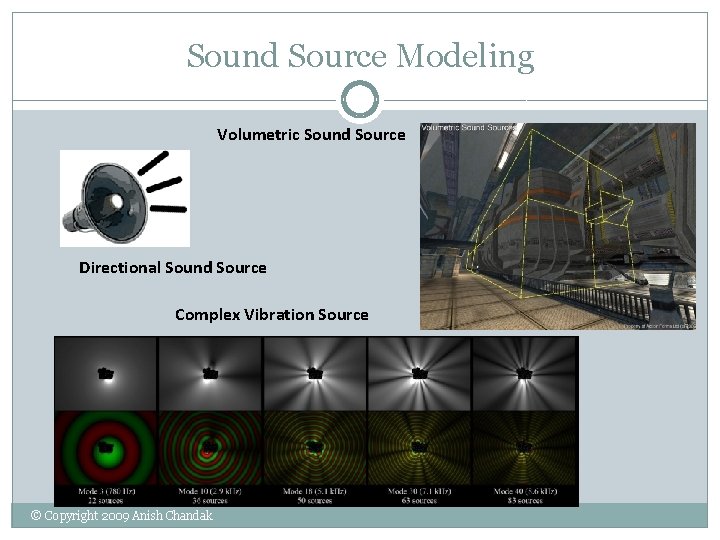
Task: Select grayscale radiation image above Mode 40
Action: (524, 374)
